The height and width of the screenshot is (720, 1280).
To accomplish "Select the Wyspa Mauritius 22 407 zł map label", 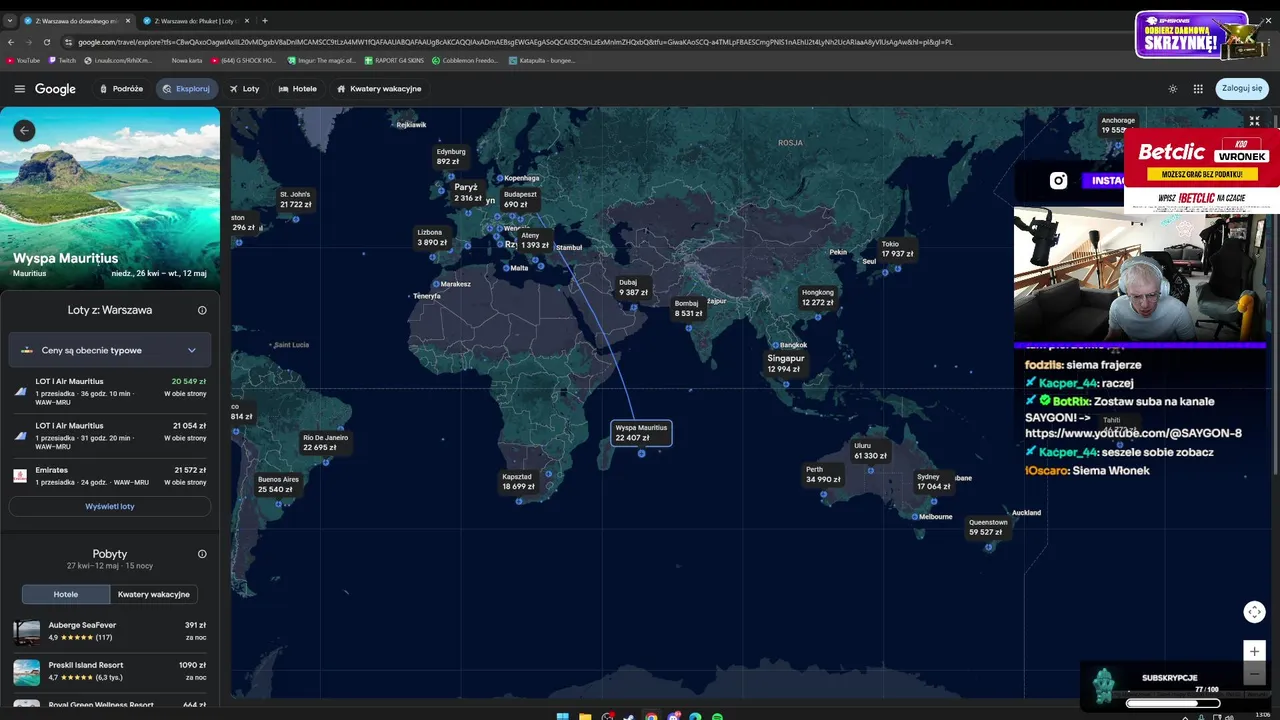I will [x=641, y=433].
